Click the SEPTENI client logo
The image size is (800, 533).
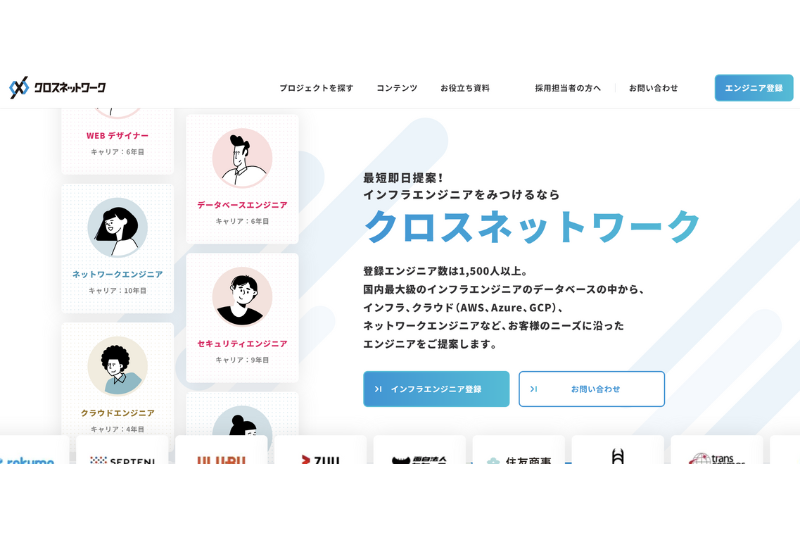coord(122,461)
